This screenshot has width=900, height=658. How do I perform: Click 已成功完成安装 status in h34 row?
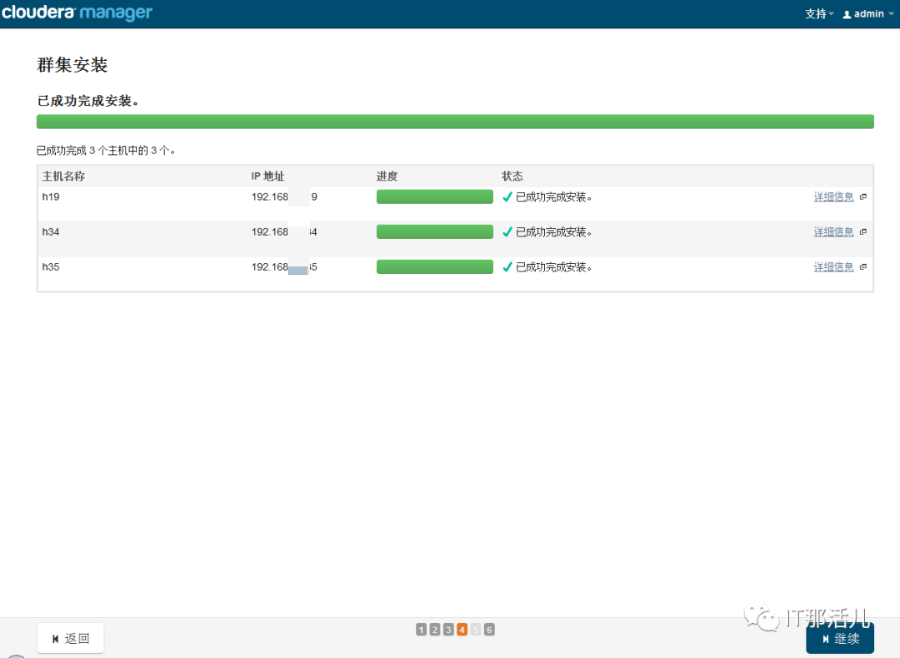pyautogui.click(x=554, y=232)
